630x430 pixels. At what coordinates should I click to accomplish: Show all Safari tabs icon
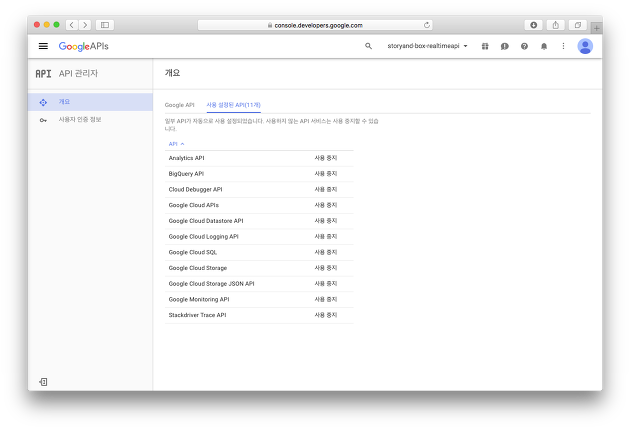click(578, 25)
